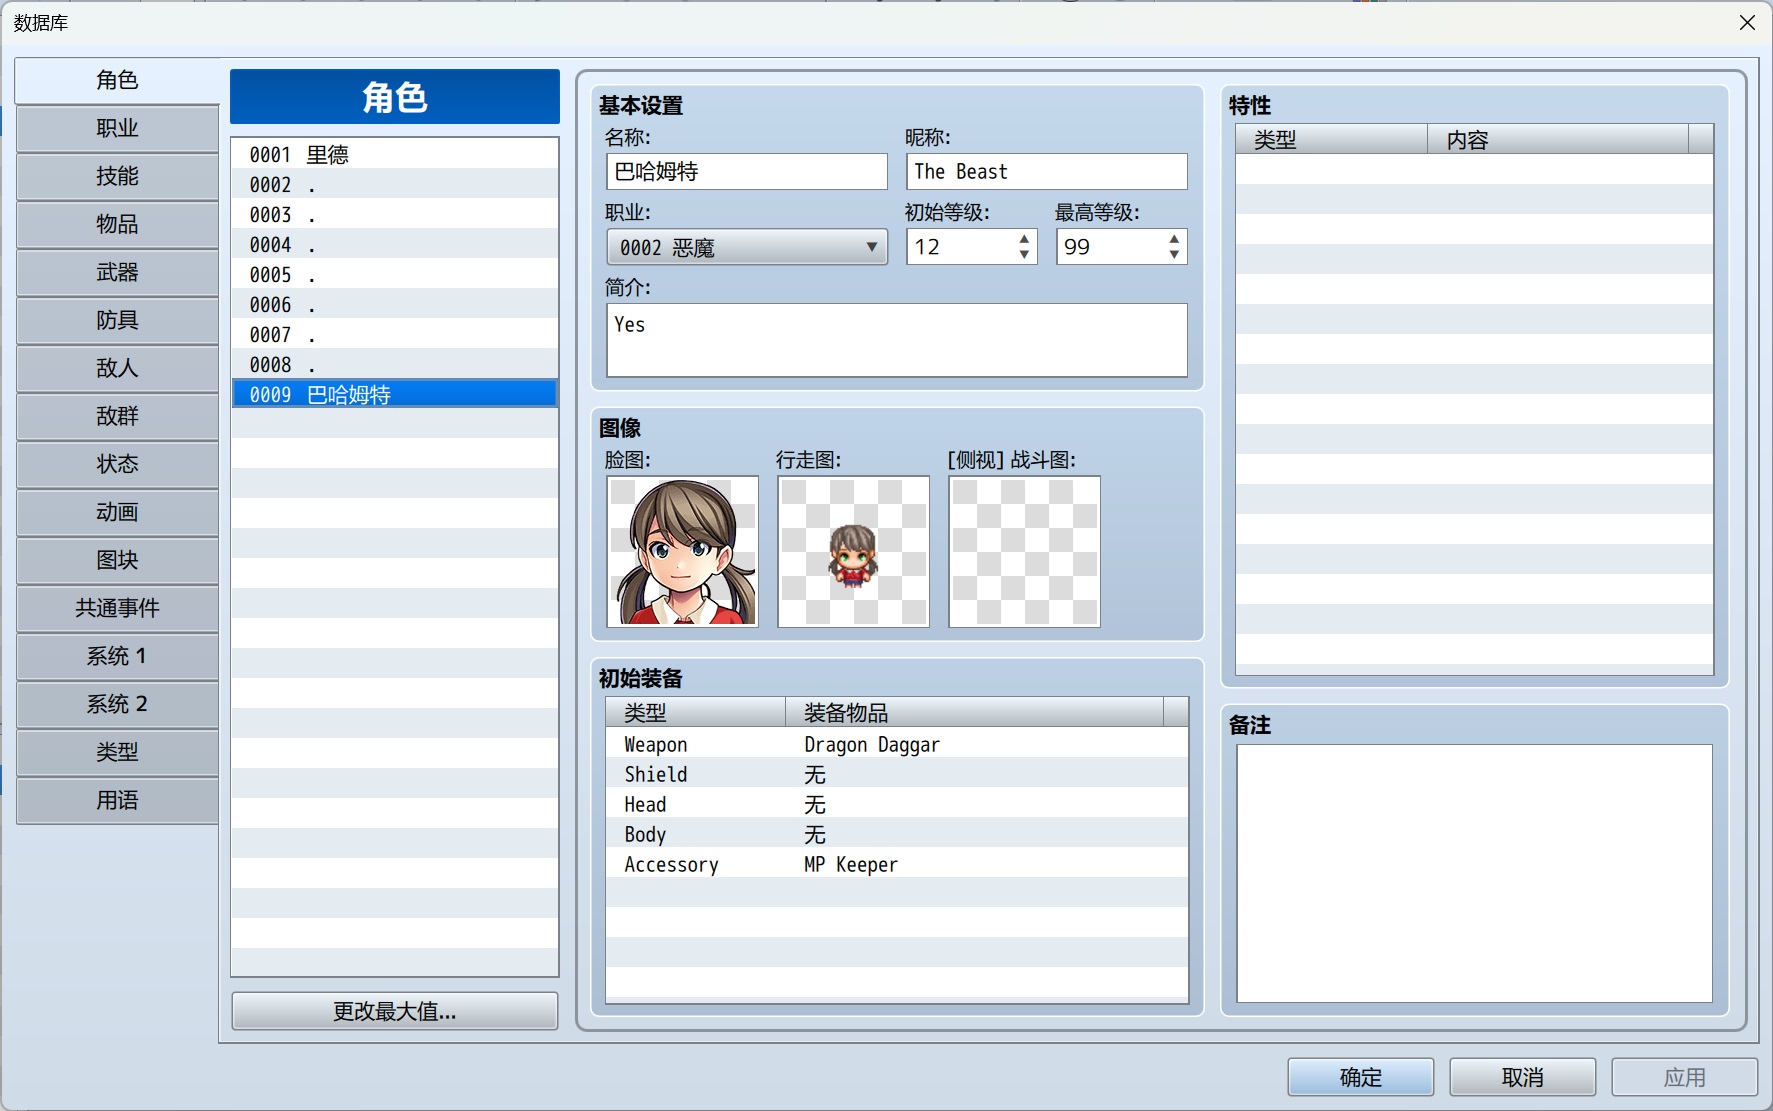The image size is (1773, 1111).
Task: Click the 内容 column header in 特性
Action: [1557, 140]
